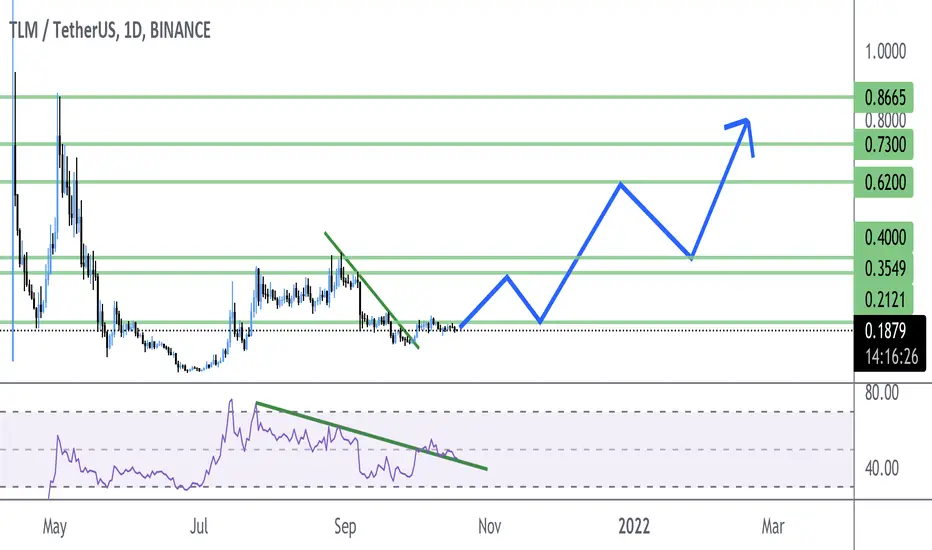932x550 pixels.
Task: Click the Mar date label
Action: tap(773, 526)
